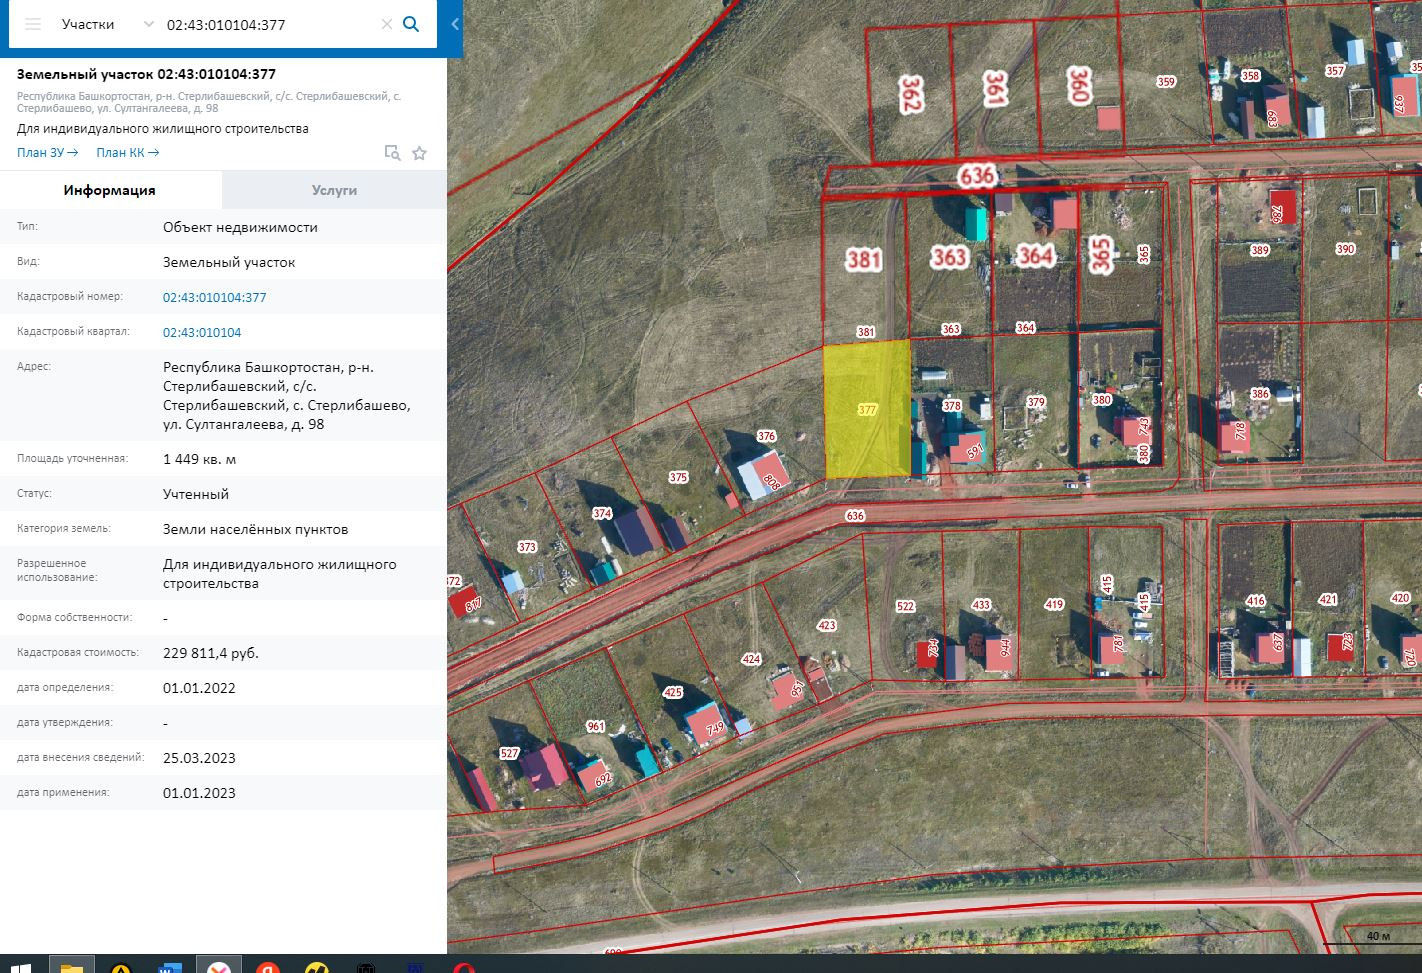Screen dimensions: 1422x973
Task: Click the date 01.01.2023
Action: [x=199, y=793]
